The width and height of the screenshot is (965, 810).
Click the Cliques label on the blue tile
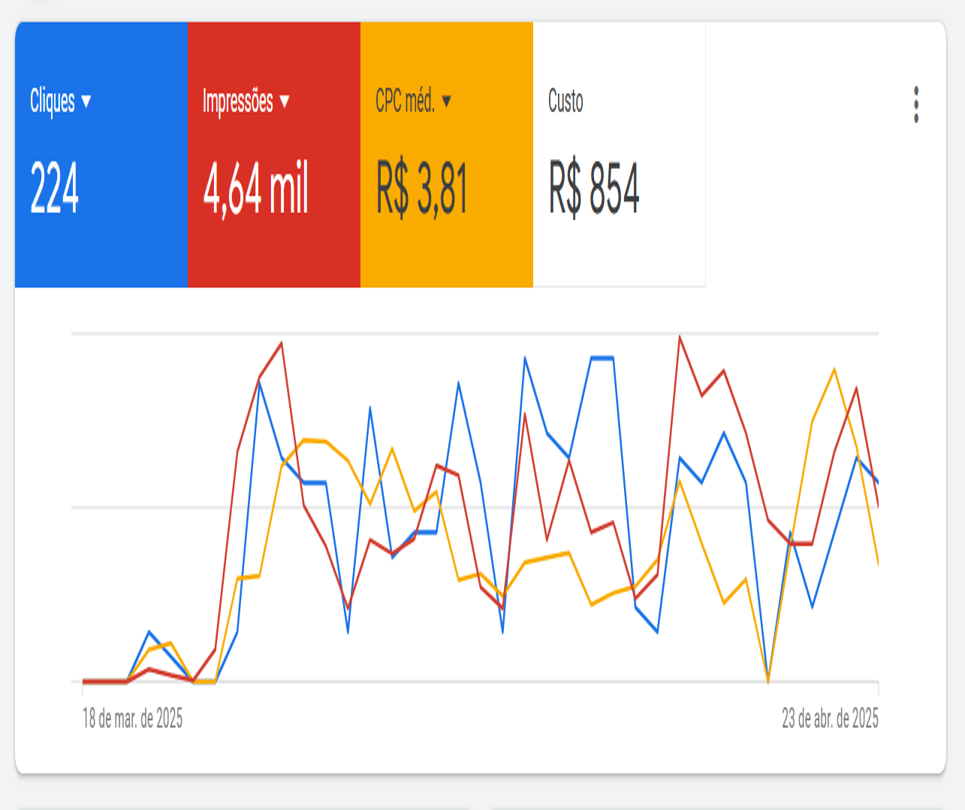click(52, 102)
